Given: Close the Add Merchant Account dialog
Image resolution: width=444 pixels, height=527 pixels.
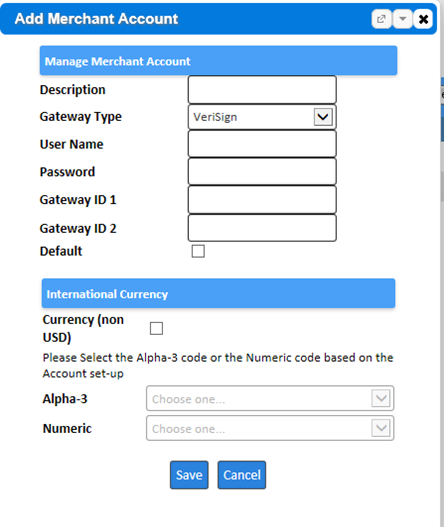Looking at the screenshot, I should tap(423, 19).
